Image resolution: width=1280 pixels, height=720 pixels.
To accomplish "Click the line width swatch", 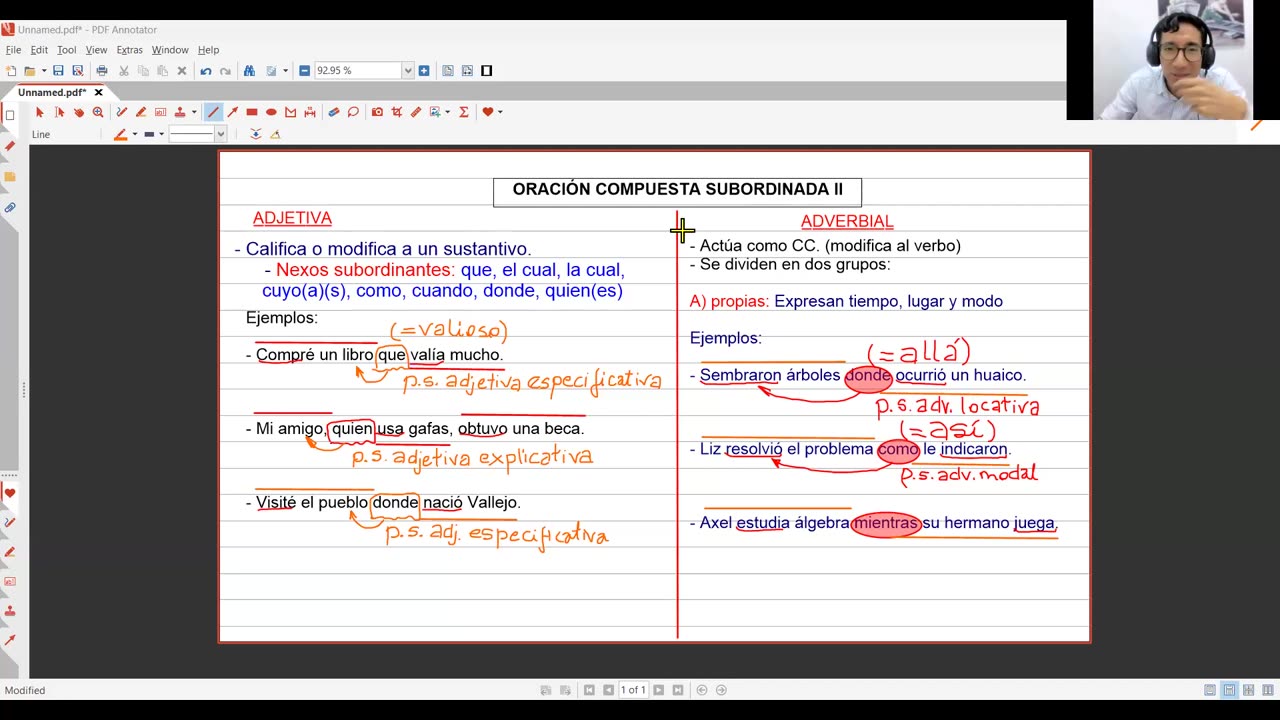I will (149, 134).
